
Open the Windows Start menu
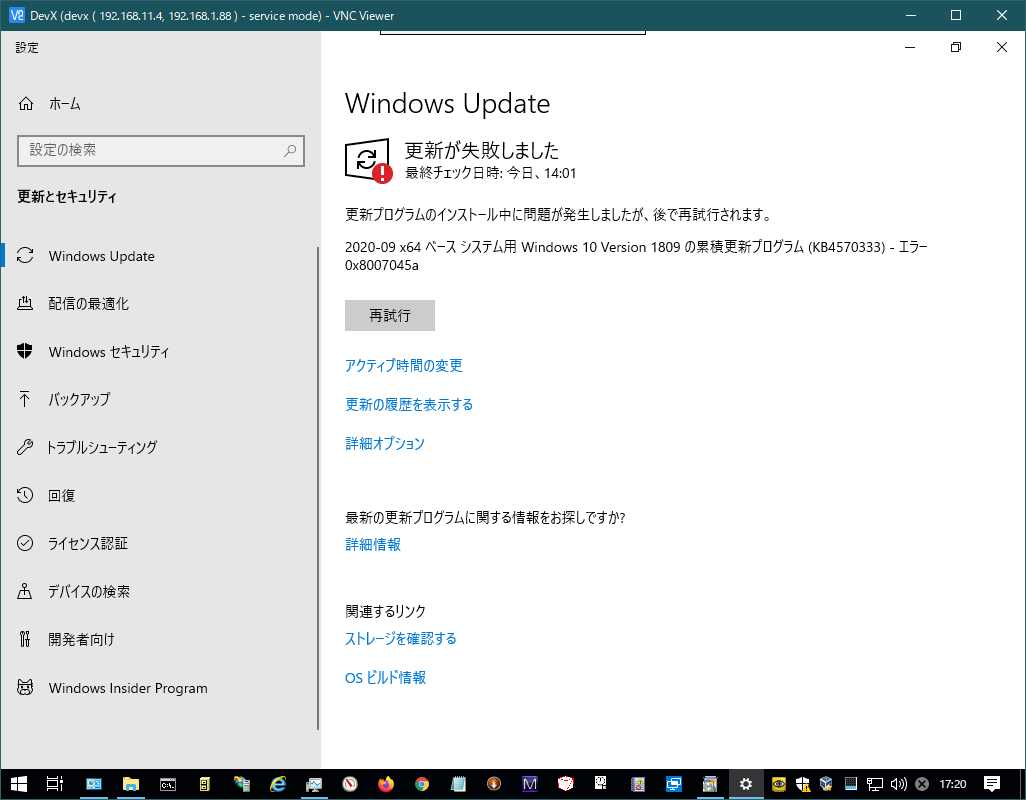pos(18,784)
